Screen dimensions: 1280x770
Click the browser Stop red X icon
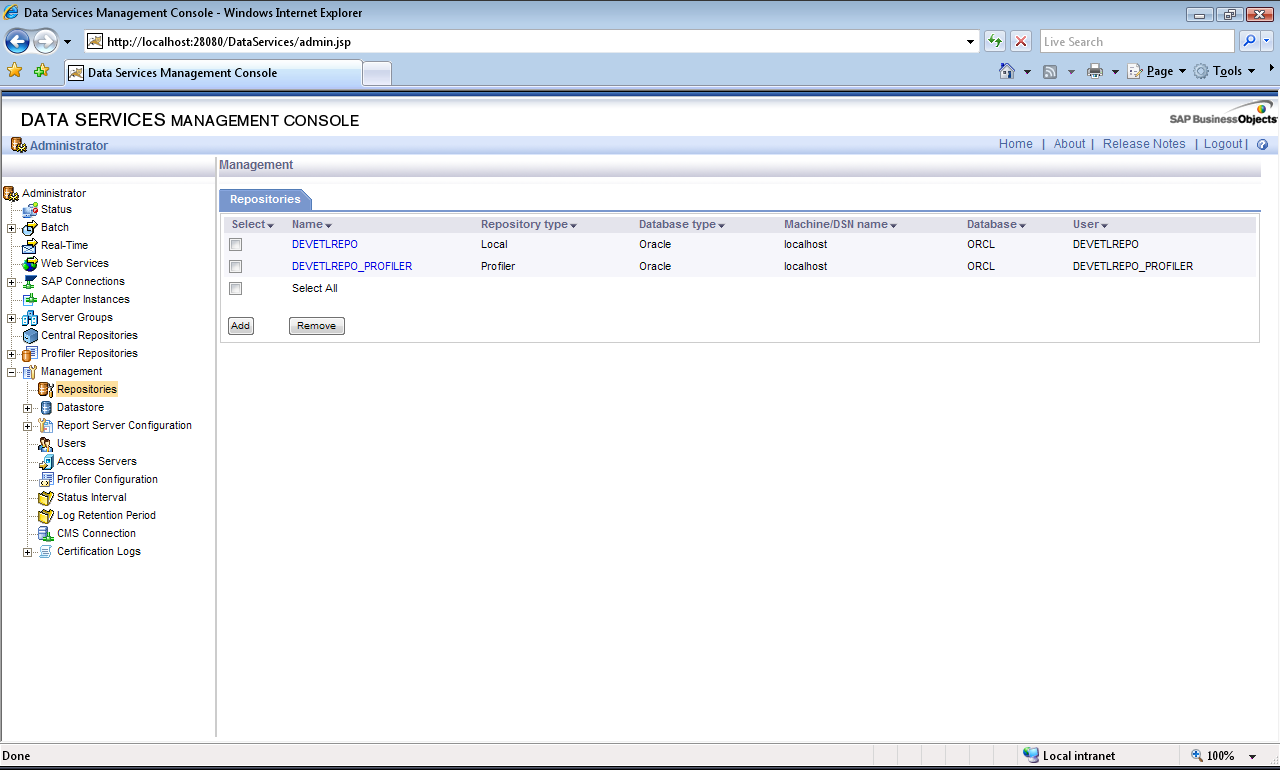pyautogui.click(x=1021, y=41)
